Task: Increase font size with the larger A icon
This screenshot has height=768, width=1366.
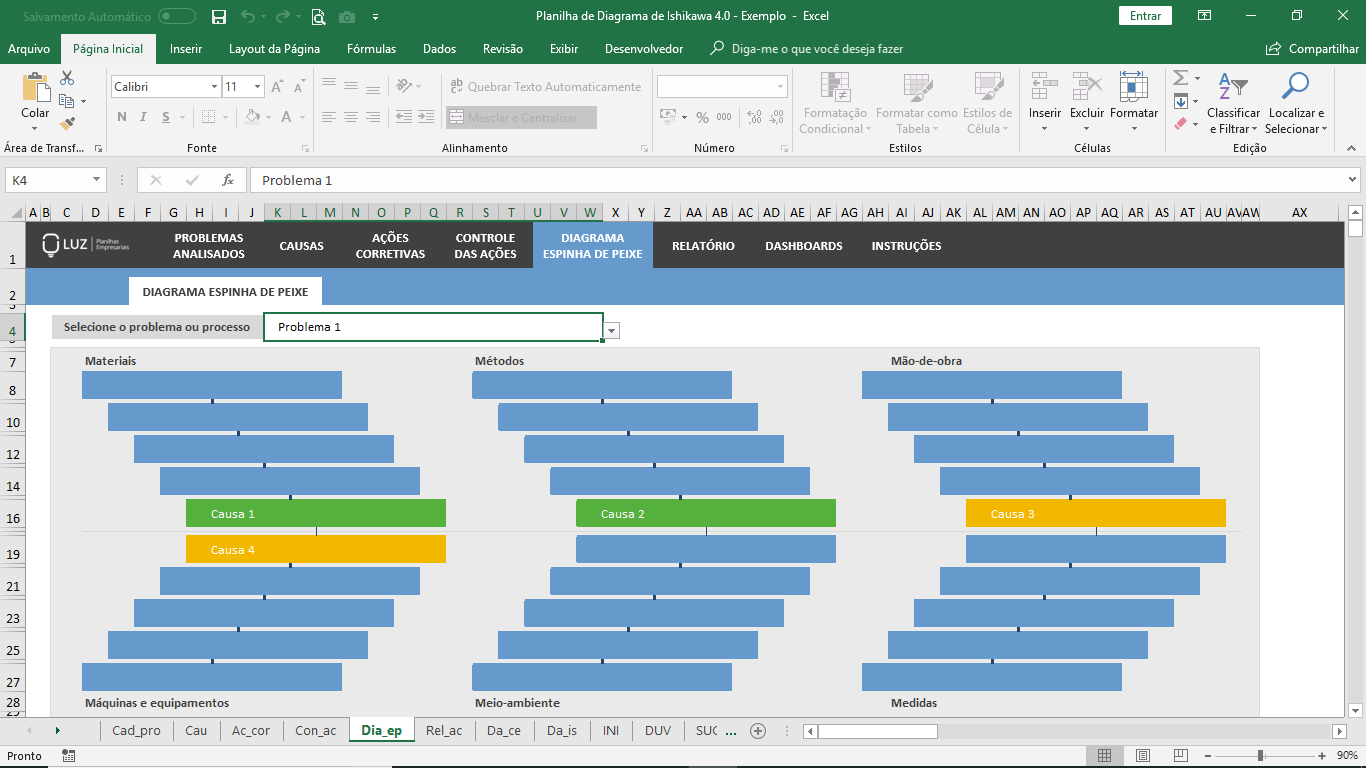Action: pos(278,87)
